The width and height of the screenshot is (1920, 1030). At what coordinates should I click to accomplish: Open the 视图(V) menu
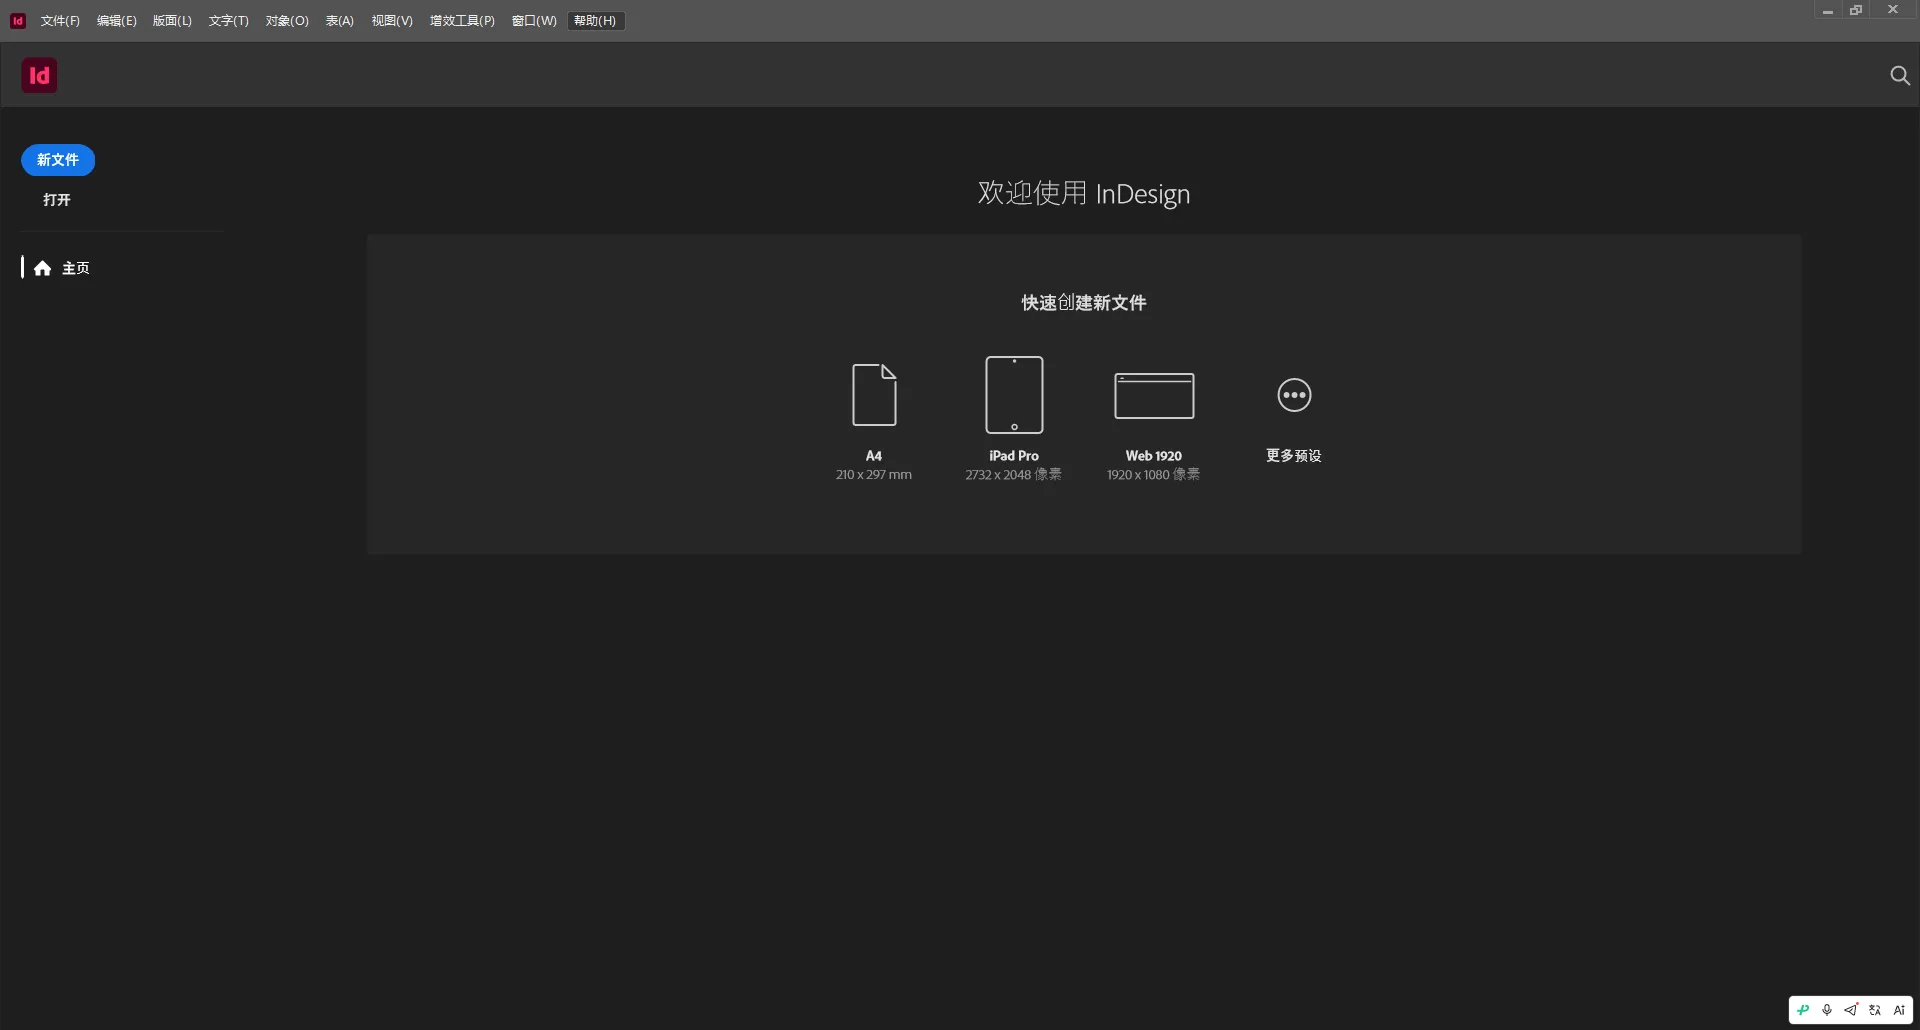[x=392, y=21]
